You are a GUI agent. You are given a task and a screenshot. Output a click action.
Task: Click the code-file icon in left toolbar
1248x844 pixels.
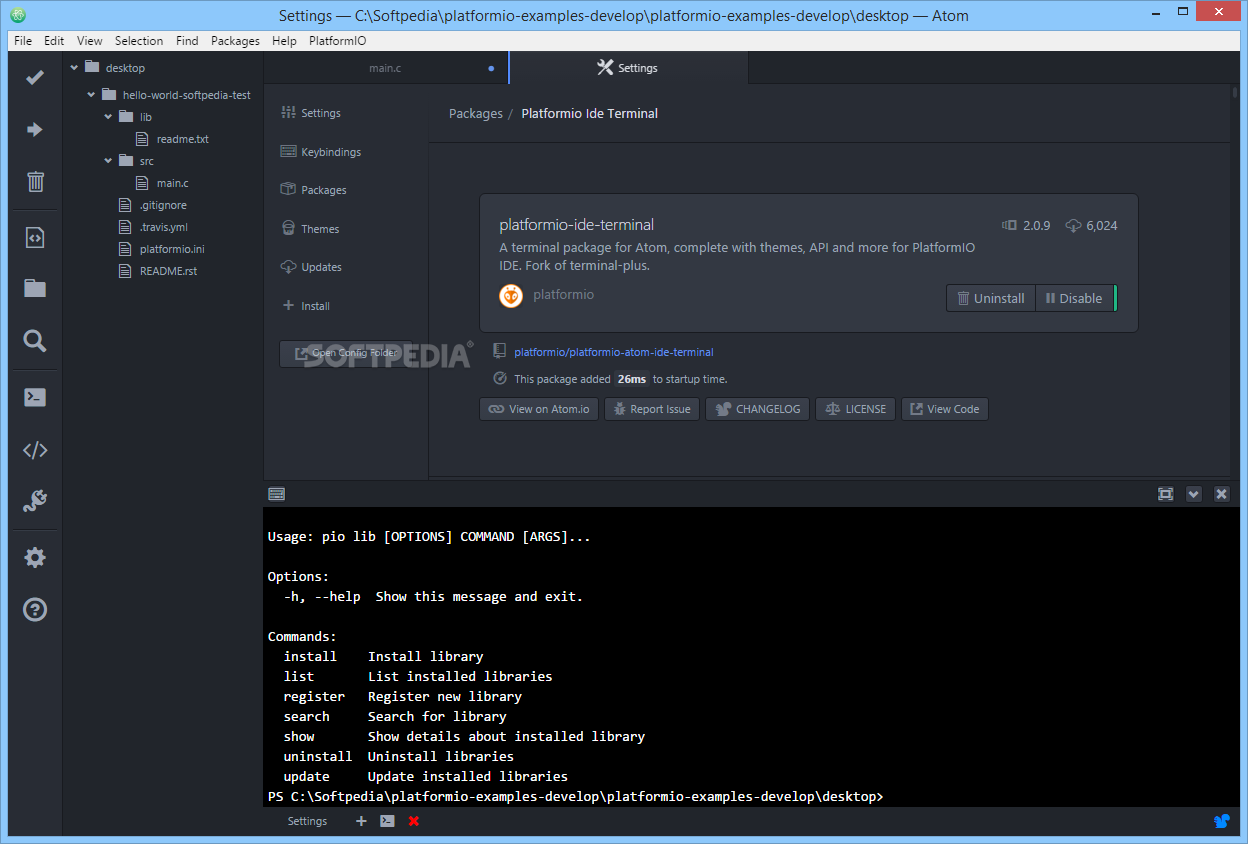(x=35, y=237)
